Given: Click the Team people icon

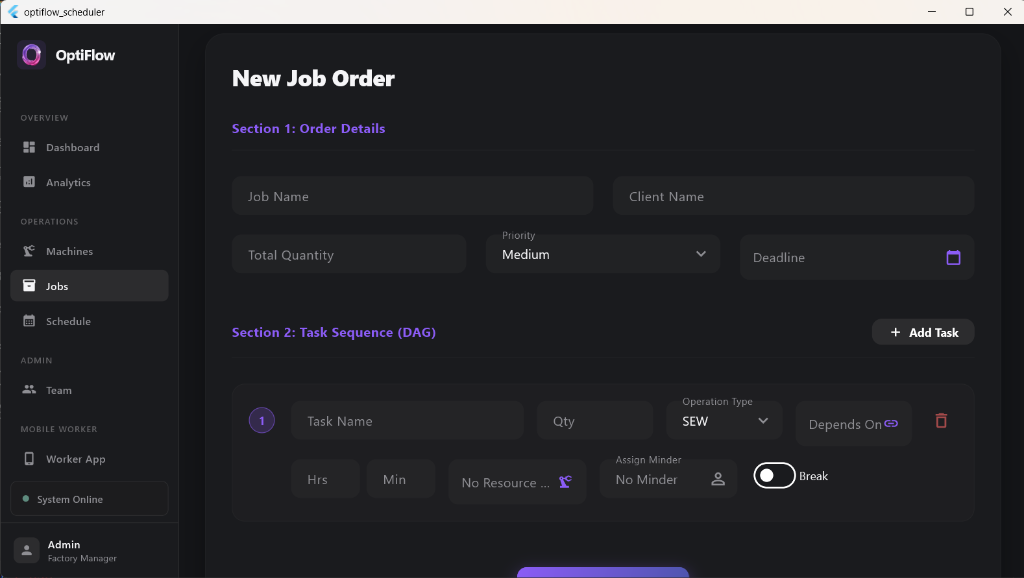Looking at the screenshot, I should click(x=29, y=389).
